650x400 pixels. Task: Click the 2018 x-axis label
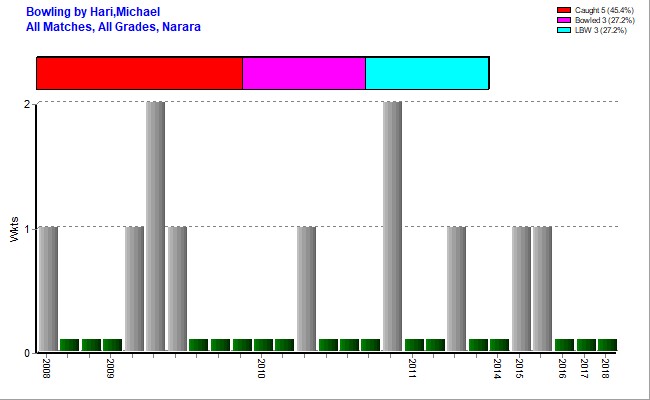[605, 368]
